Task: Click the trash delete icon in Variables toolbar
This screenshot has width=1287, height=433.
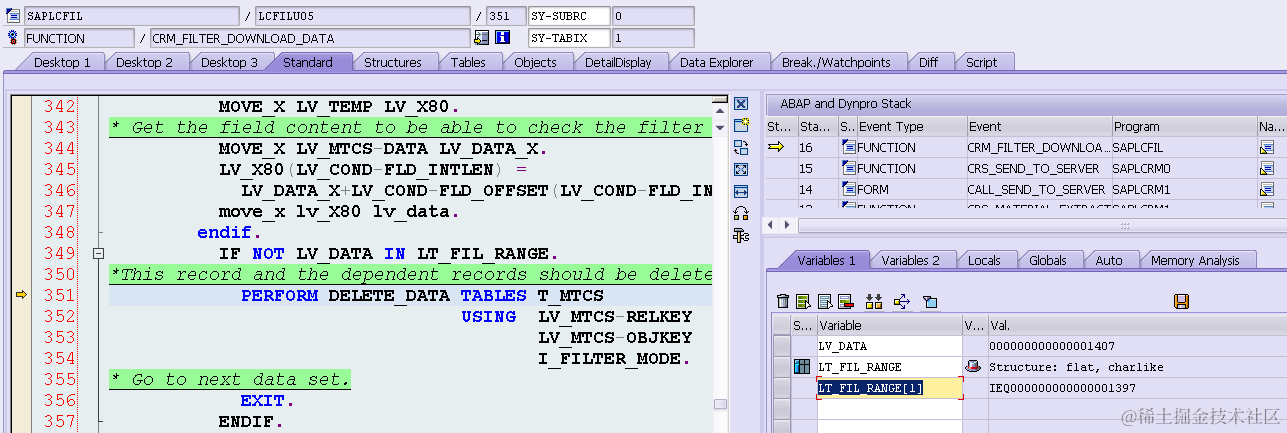Action: pos(783,301)
